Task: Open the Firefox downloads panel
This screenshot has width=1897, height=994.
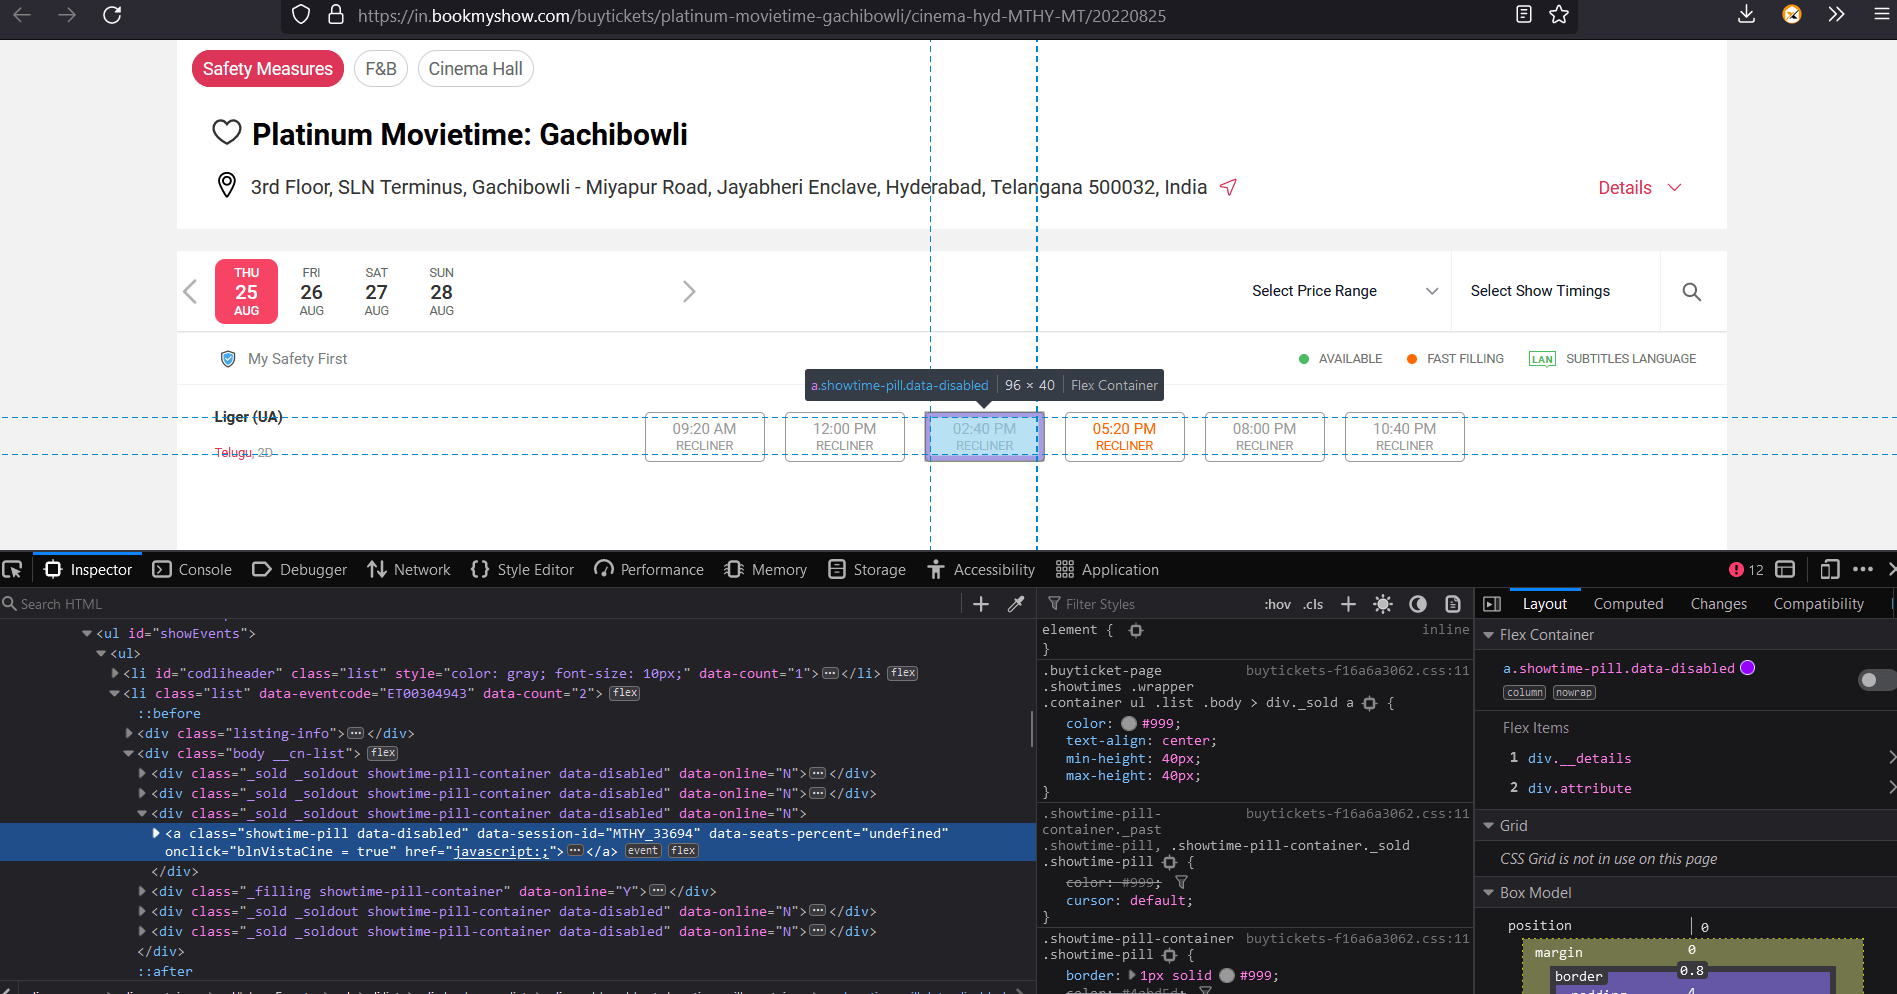Action: [1747, 15]
